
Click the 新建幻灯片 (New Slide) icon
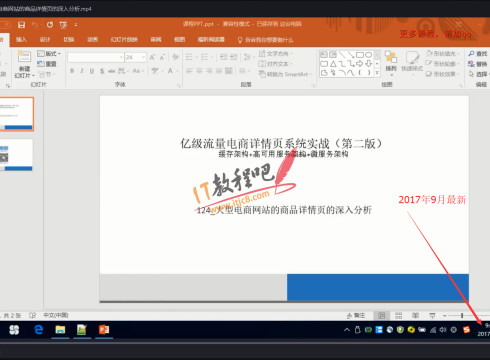24,57
